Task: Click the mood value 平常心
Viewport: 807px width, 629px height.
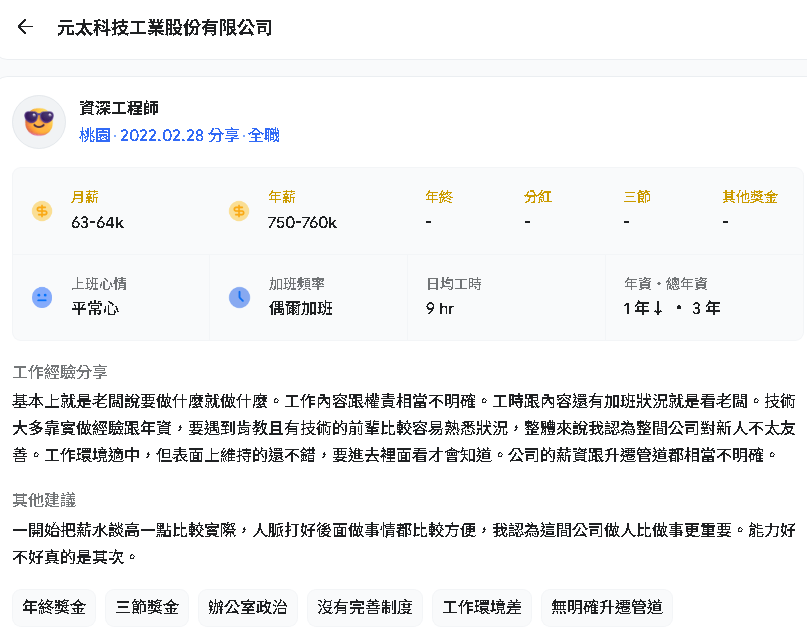Action: pos(95,308)
